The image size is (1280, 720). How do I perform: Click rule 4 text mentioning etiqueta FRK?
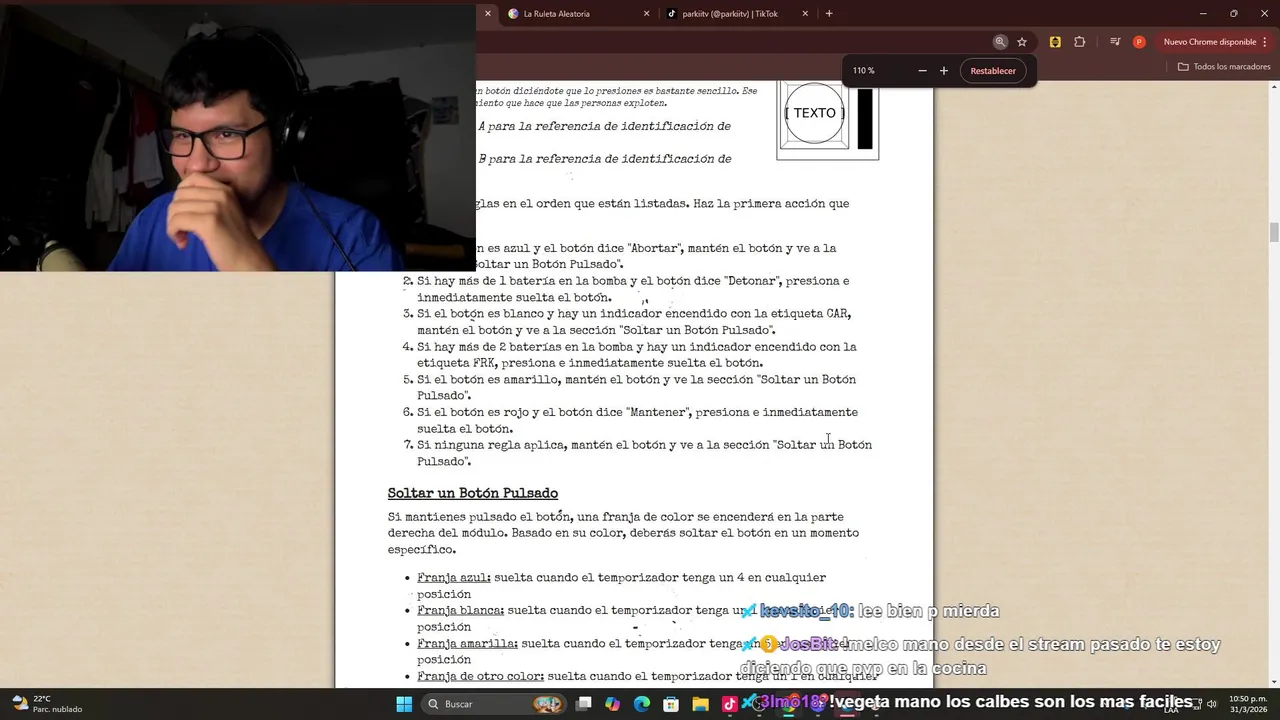point(637,355)
